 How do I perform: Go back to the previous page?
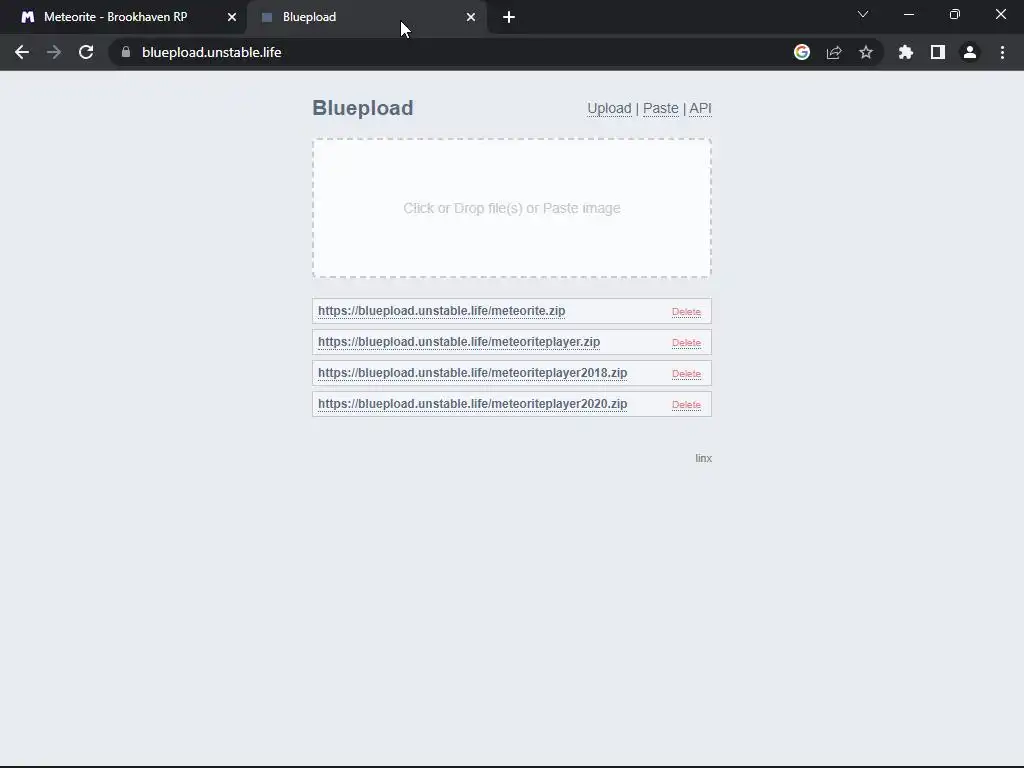pos(22,52)
